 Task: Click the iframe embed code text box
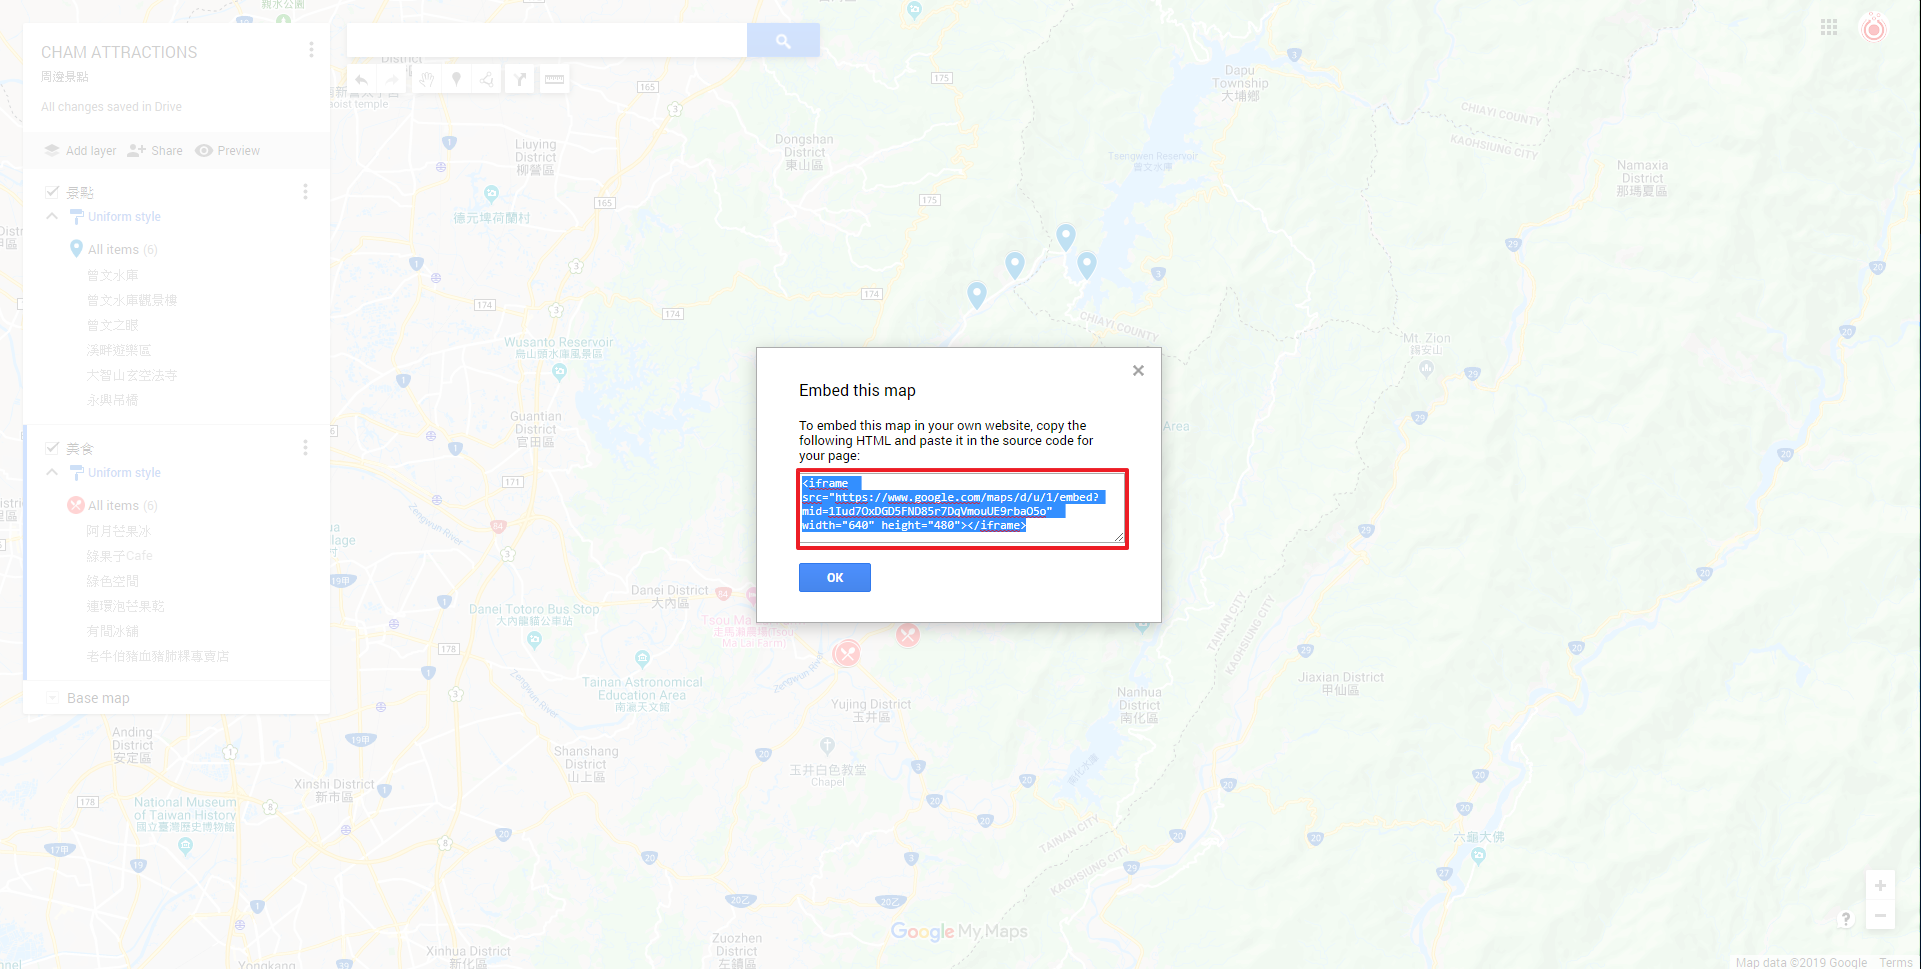pos(963,509)
